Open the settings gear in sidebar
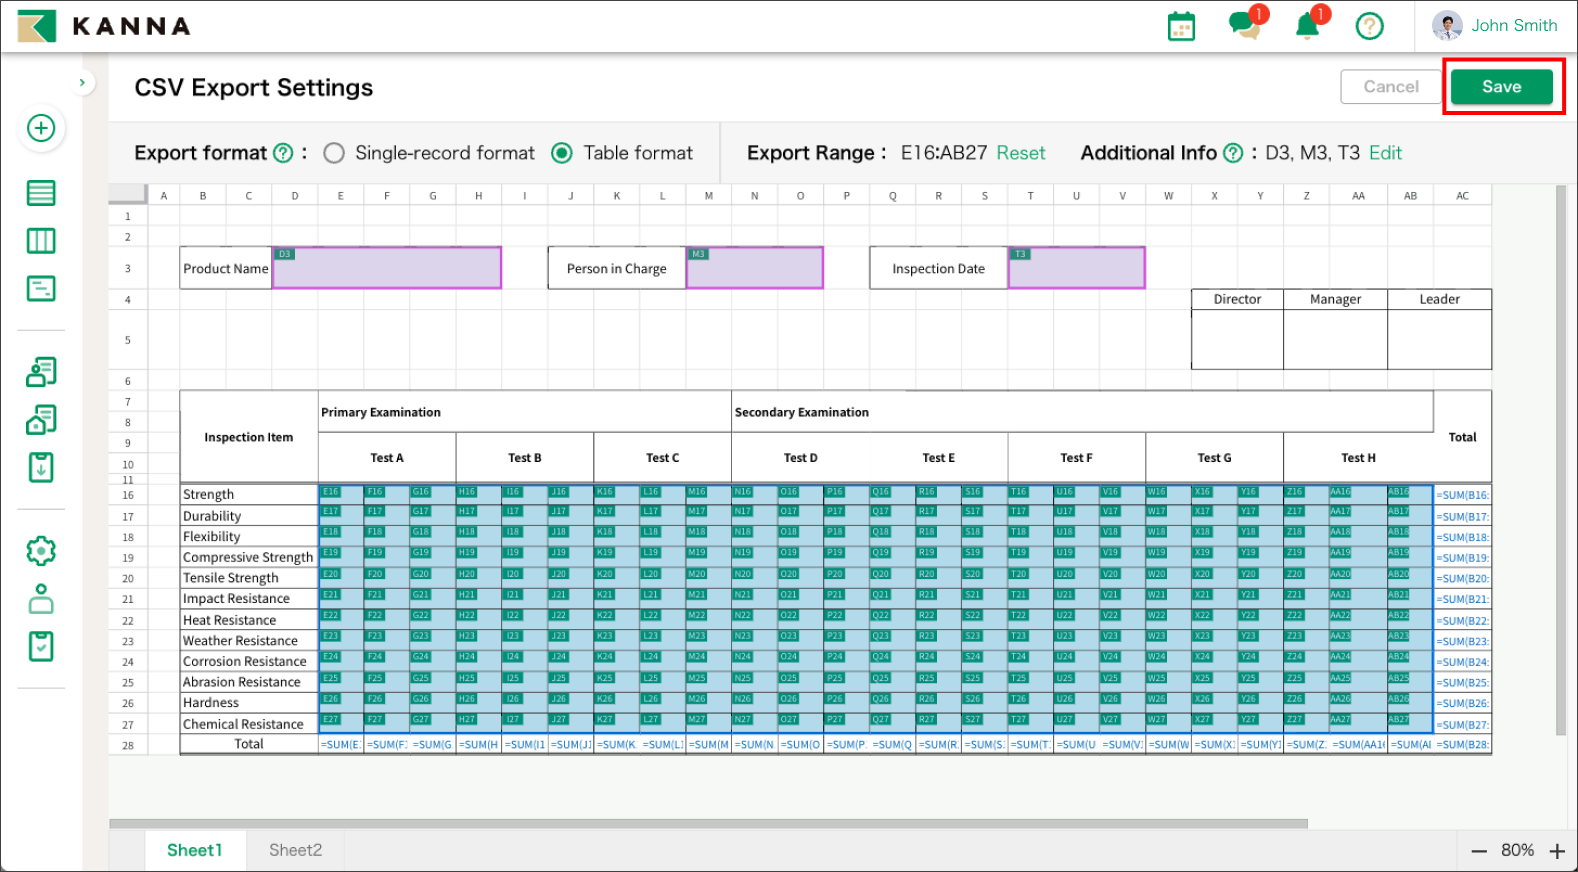This screenshot has height=872, width=1578. 41,551
